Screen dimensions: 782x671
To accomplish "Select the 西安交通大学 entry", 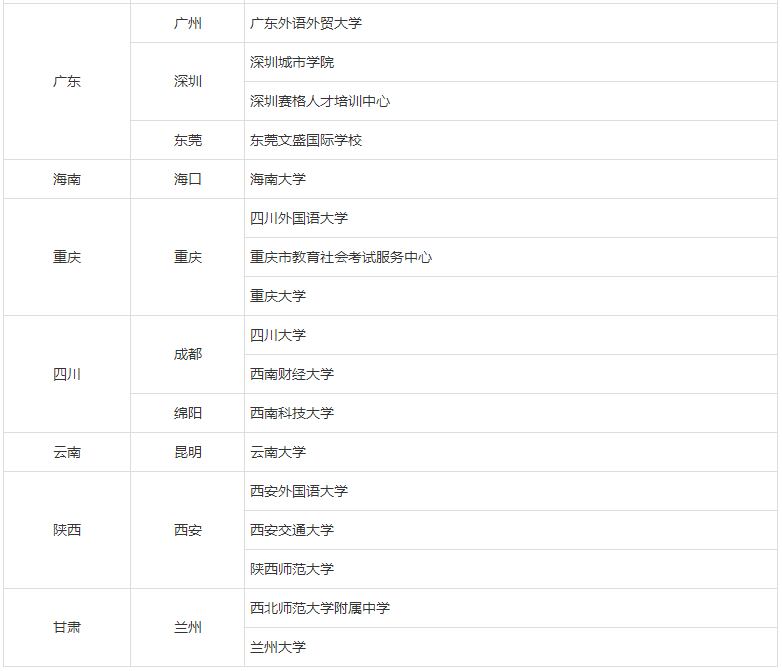I will pos(511,530).
